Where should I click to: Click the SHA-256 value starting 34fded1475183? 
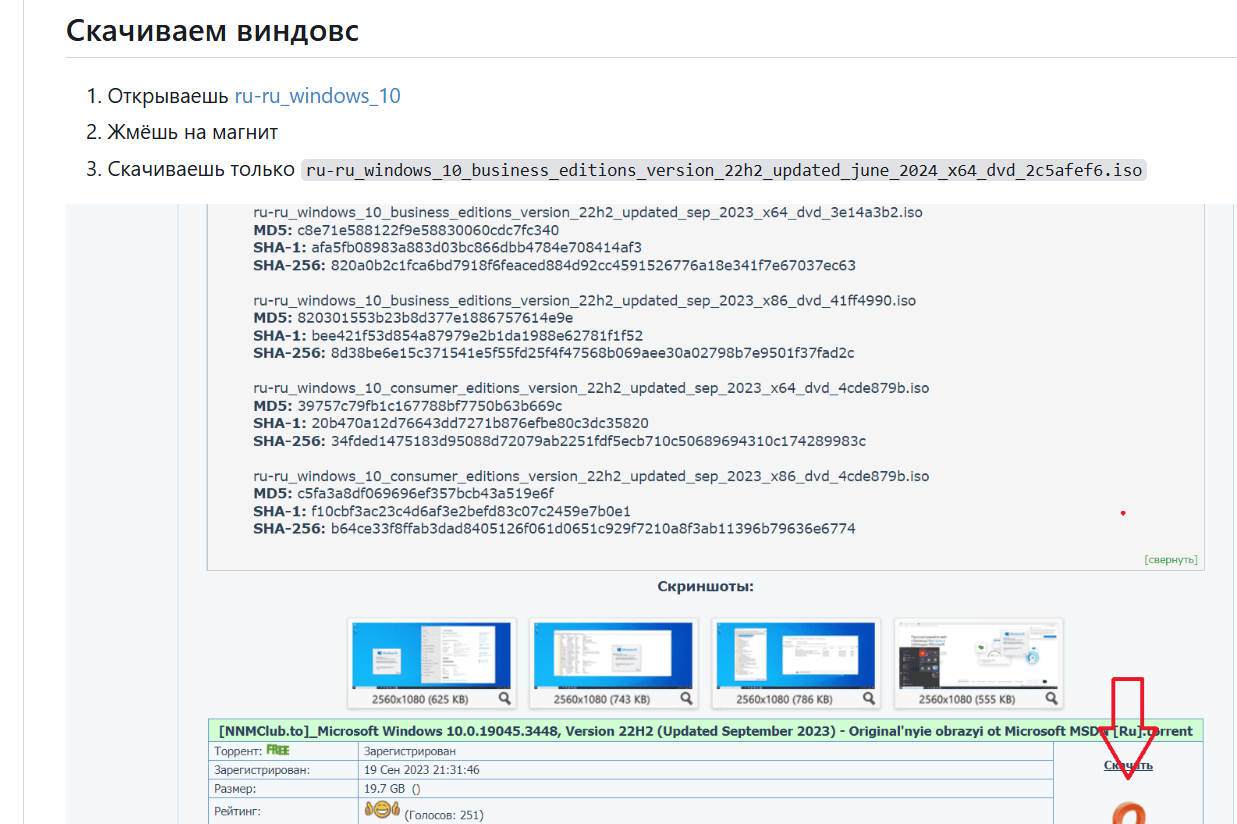click(598, 441)
